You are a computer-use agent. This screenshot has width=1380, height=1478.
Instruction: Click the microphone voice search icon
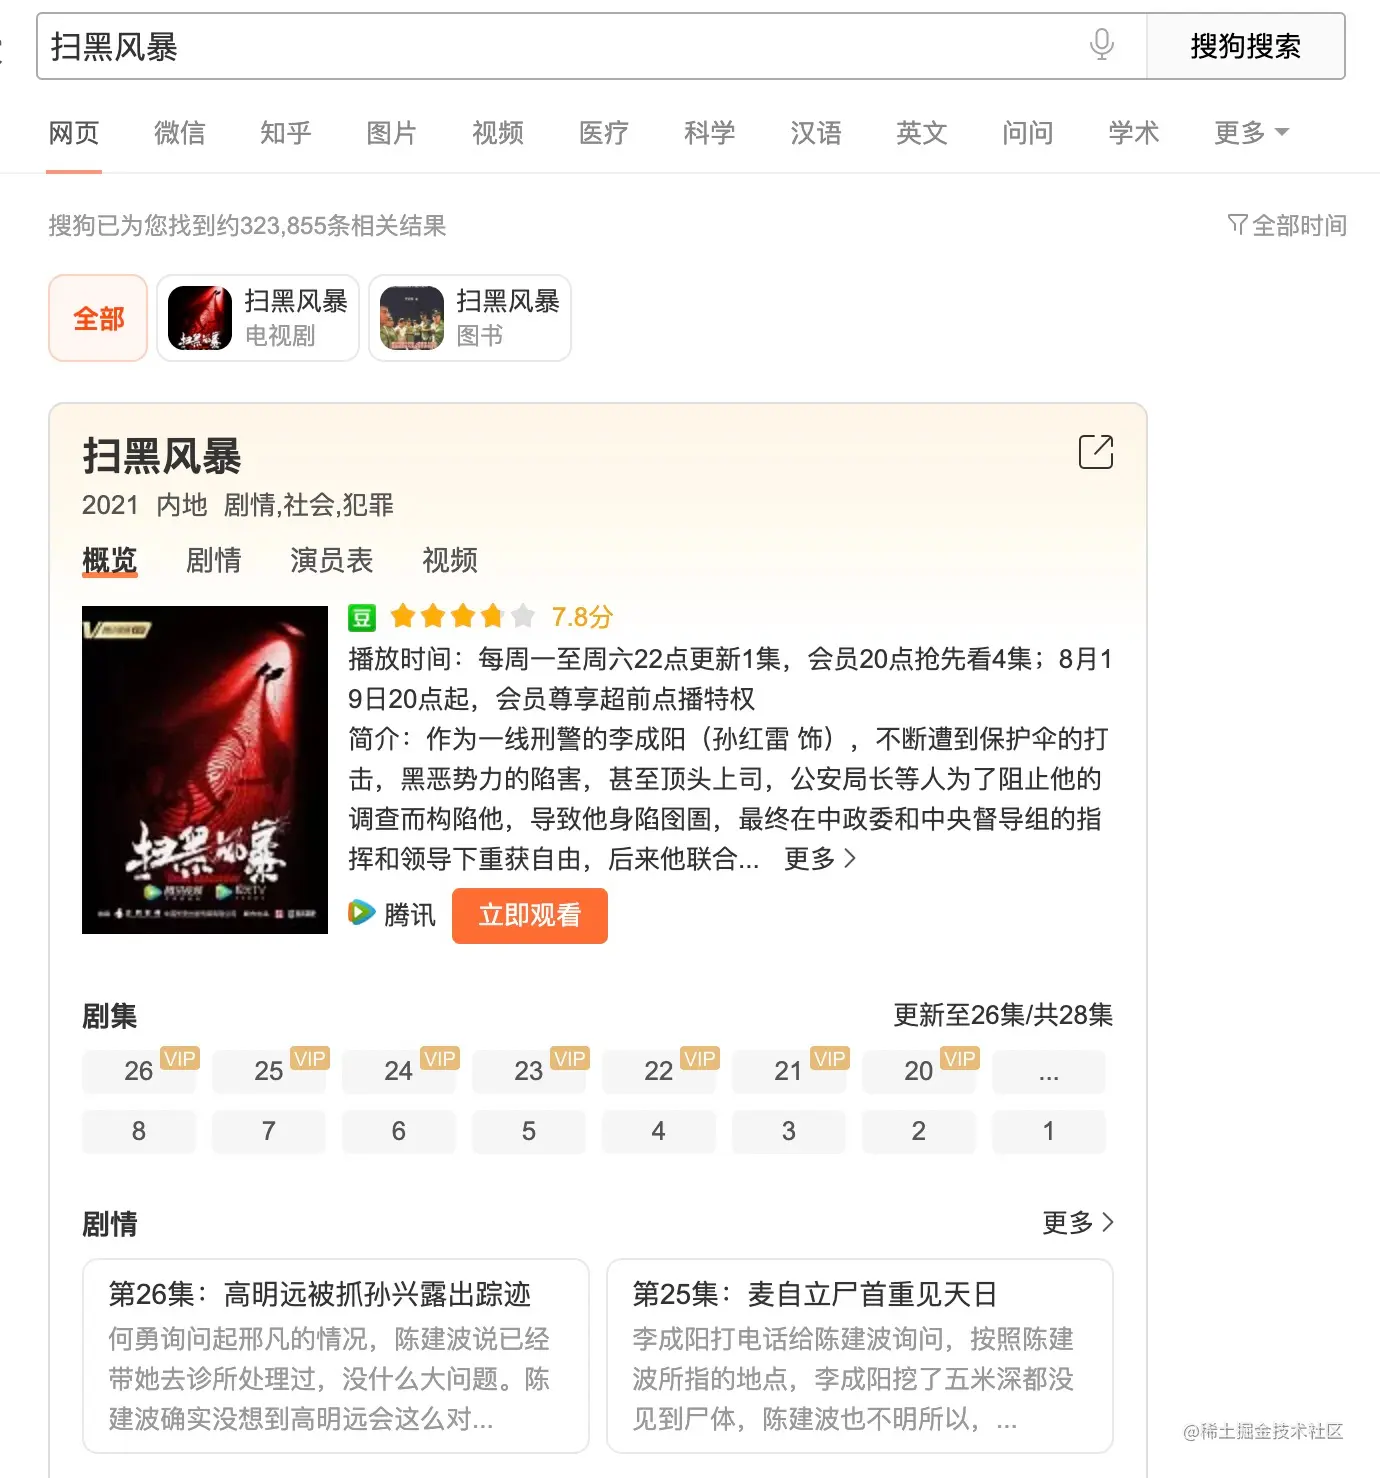click(1101, 45)
